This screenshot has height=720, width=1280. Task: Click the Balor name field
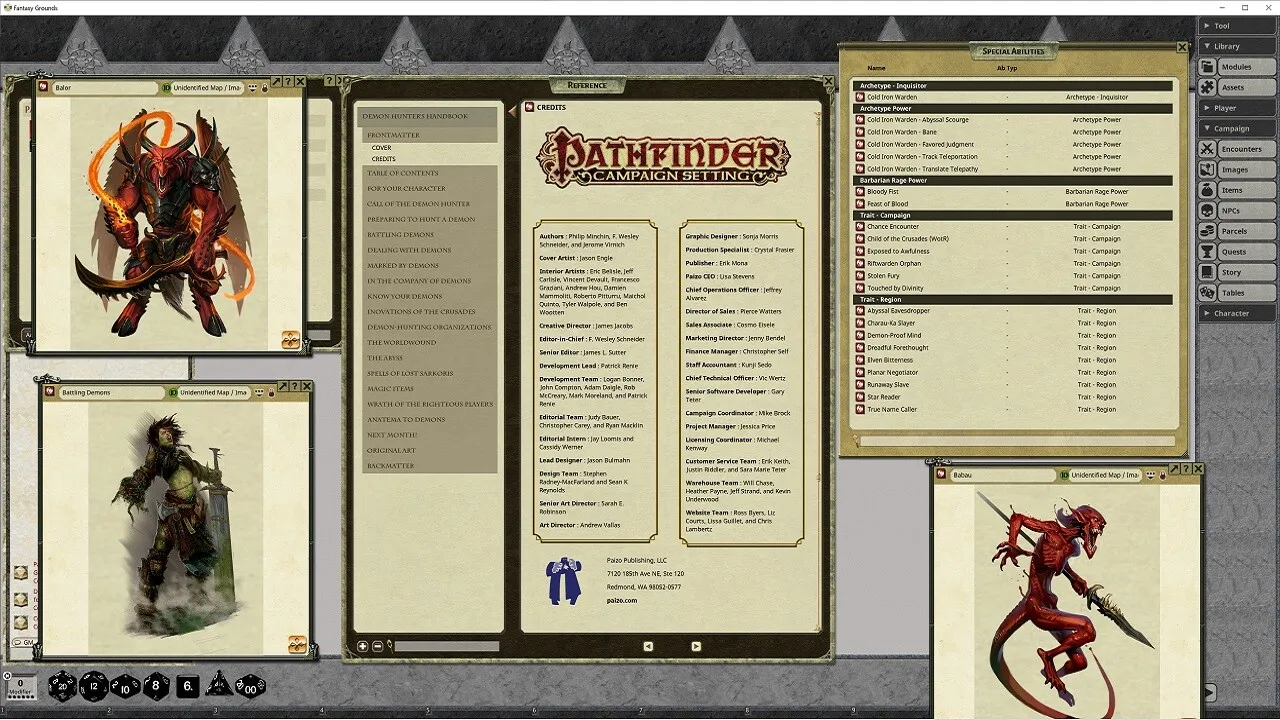point(104,88)
